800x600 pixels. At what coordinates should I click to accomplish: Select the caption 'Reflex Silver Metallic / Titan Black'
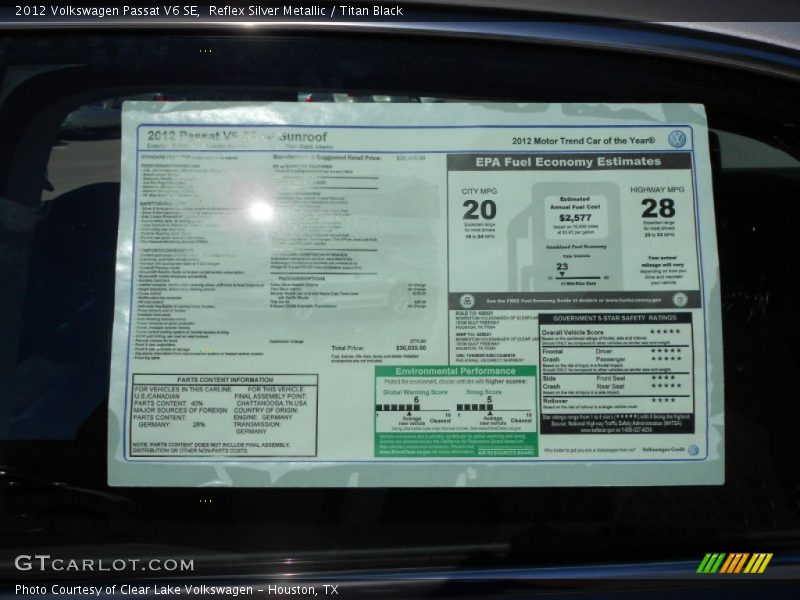tap(306, 11)
